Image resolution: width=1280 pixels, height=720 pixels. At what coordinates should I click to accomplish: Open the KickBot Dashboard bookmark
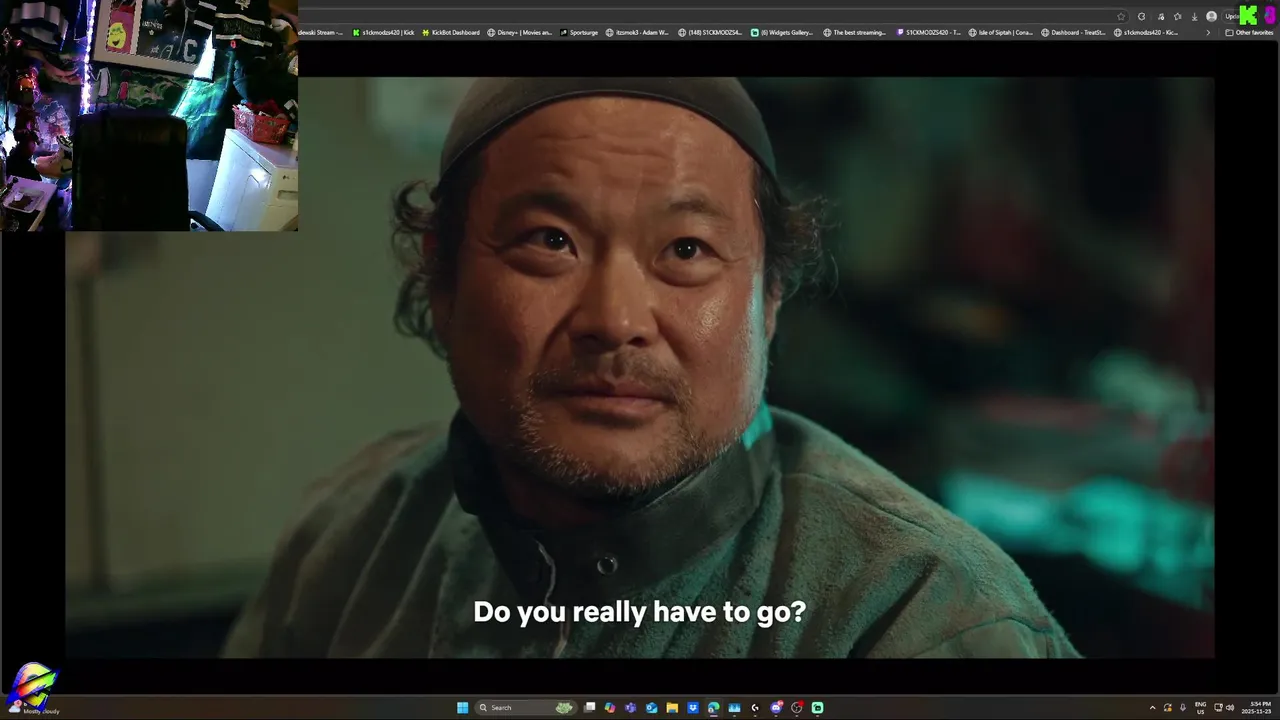[x=450, y=32]
